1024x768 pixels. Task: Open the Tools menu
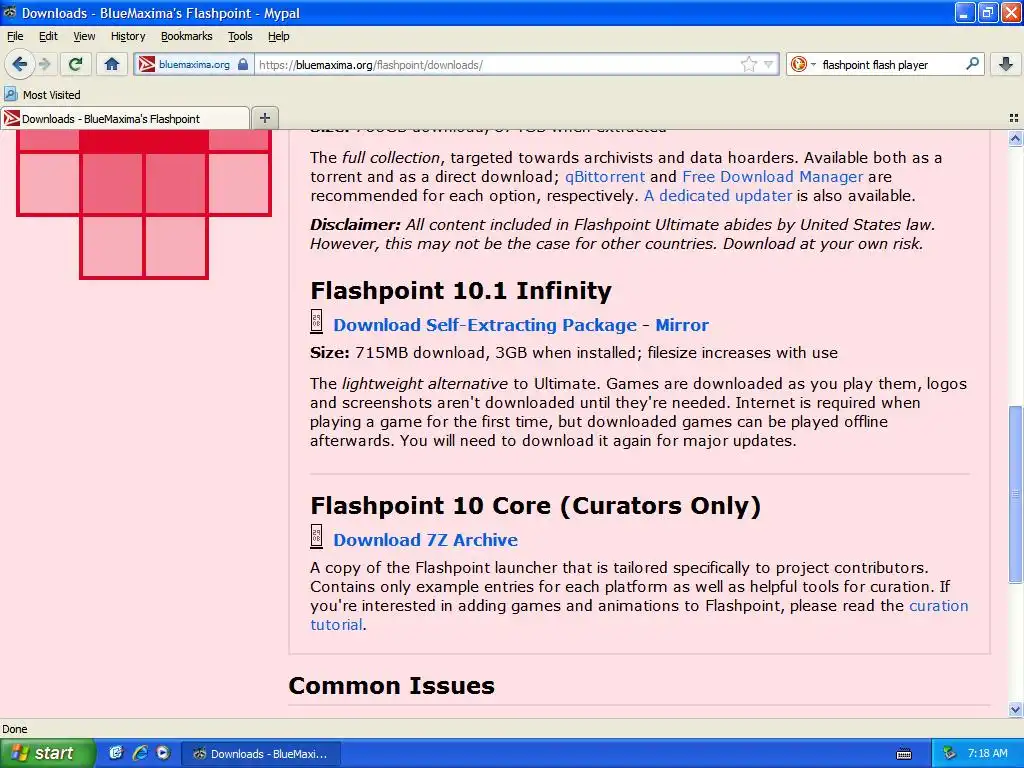(240, 36)
